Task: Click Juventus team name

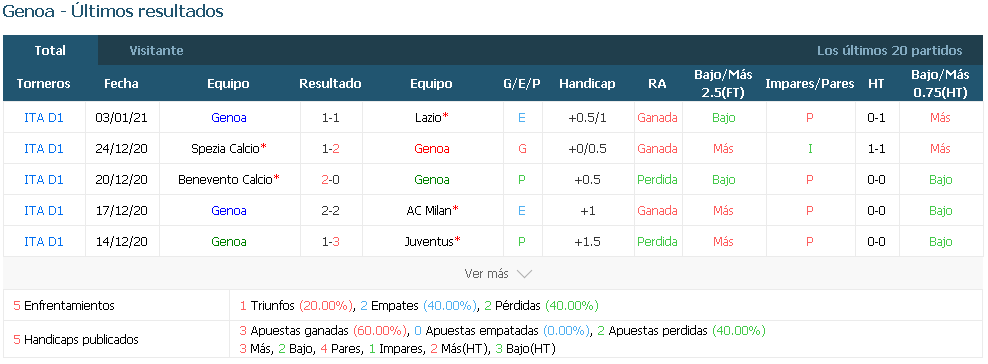Action: coord(429,241)
